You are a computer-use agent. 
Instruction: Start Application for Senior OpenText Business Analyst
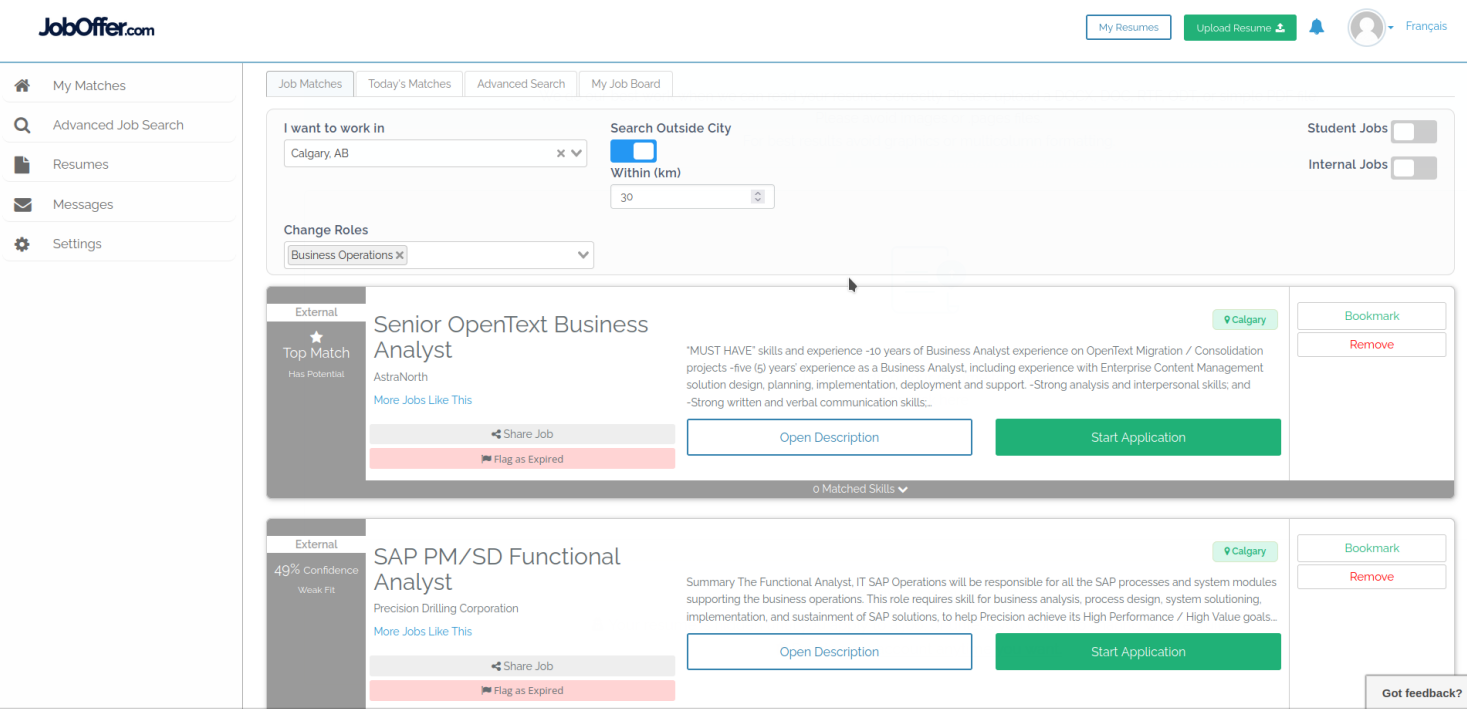pos(1137,437)
